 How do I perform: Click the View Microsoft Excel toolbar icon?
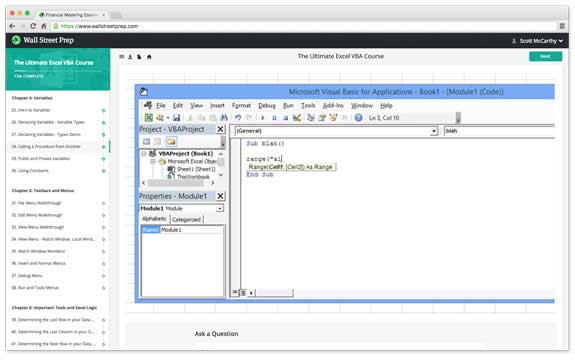tap(149, 118)
